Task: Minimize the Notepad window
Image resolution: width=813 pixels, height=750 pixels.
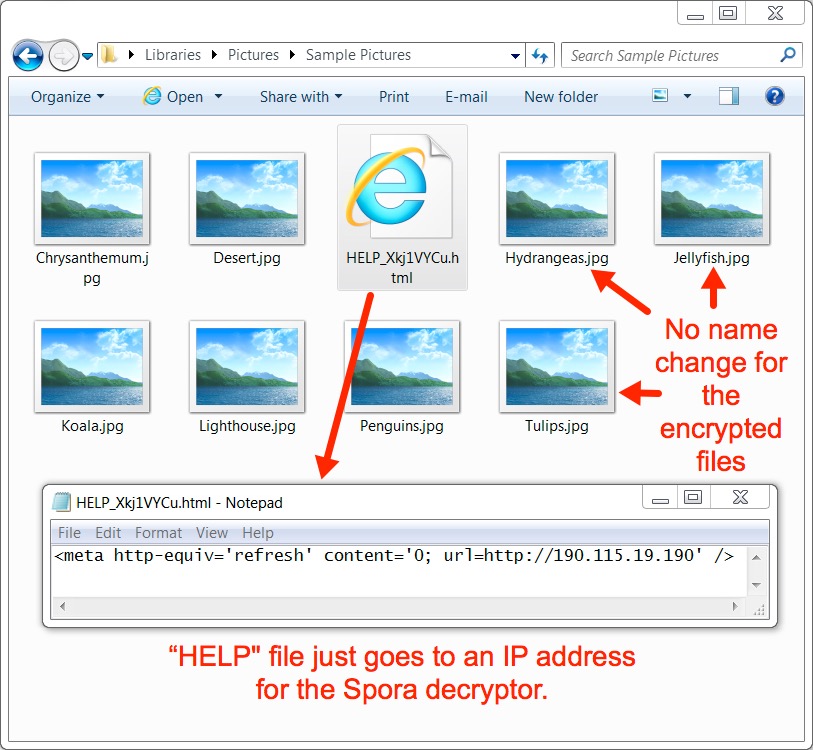Action: pos(660,498)
